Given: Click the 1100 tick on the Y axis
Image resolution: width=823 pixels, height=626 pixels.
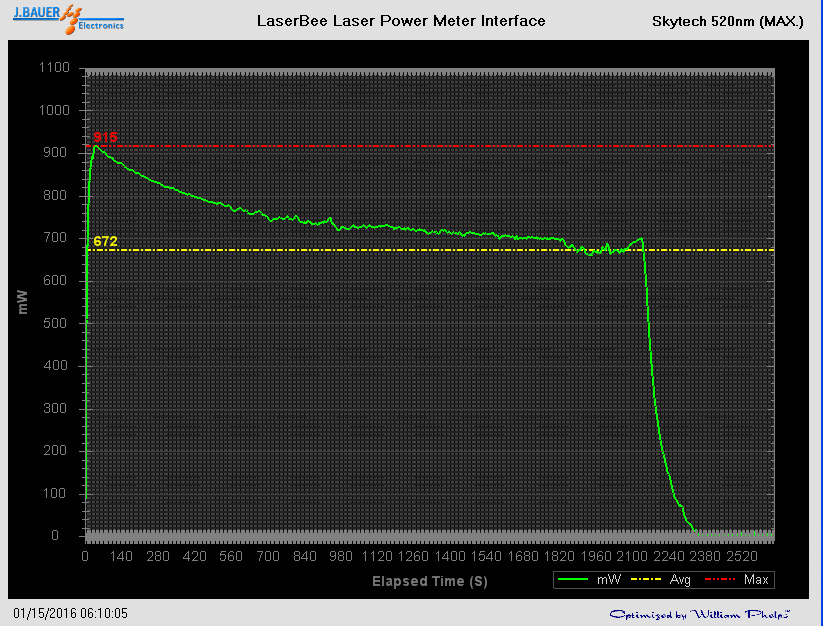Looking at the screenshot, I should [54, 68].
